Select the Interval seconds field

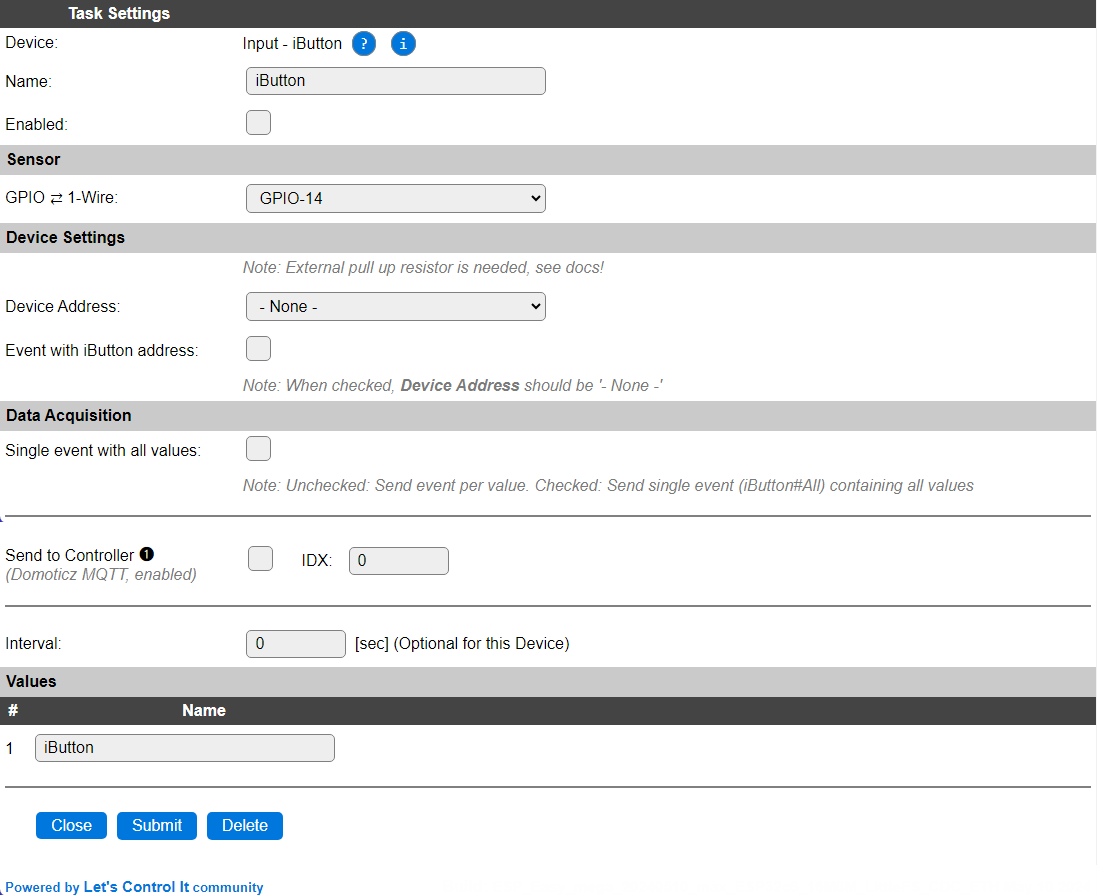(x=296, y=644)
